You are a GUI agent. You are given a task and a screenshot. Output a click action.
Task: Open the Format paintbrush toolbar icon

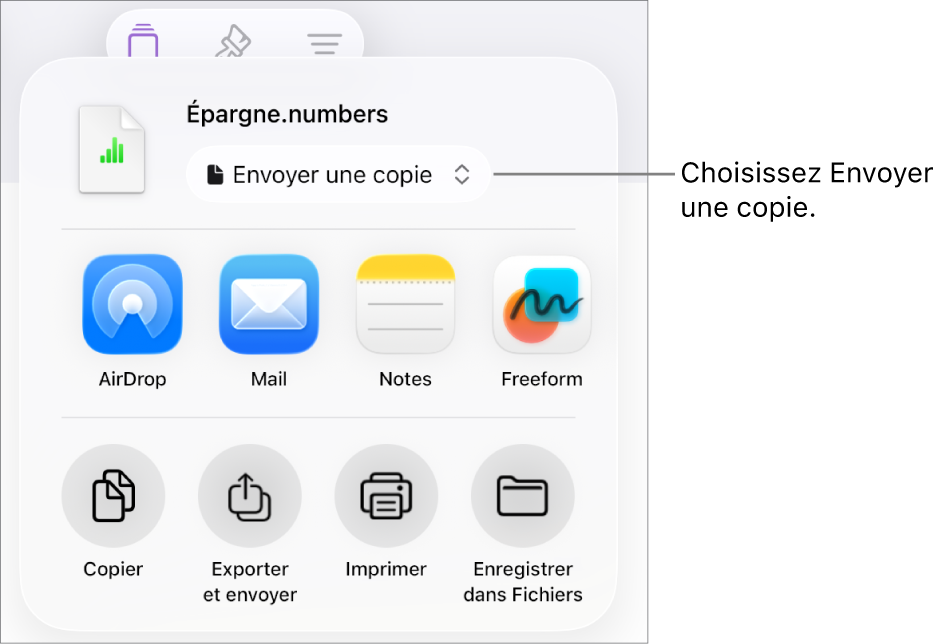pos(234,41)
